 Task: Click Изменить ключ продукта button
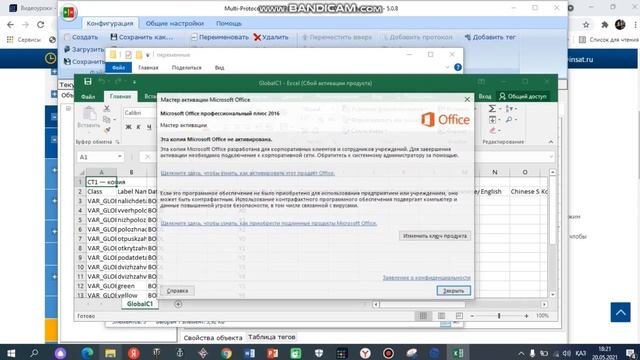(435, 236)
